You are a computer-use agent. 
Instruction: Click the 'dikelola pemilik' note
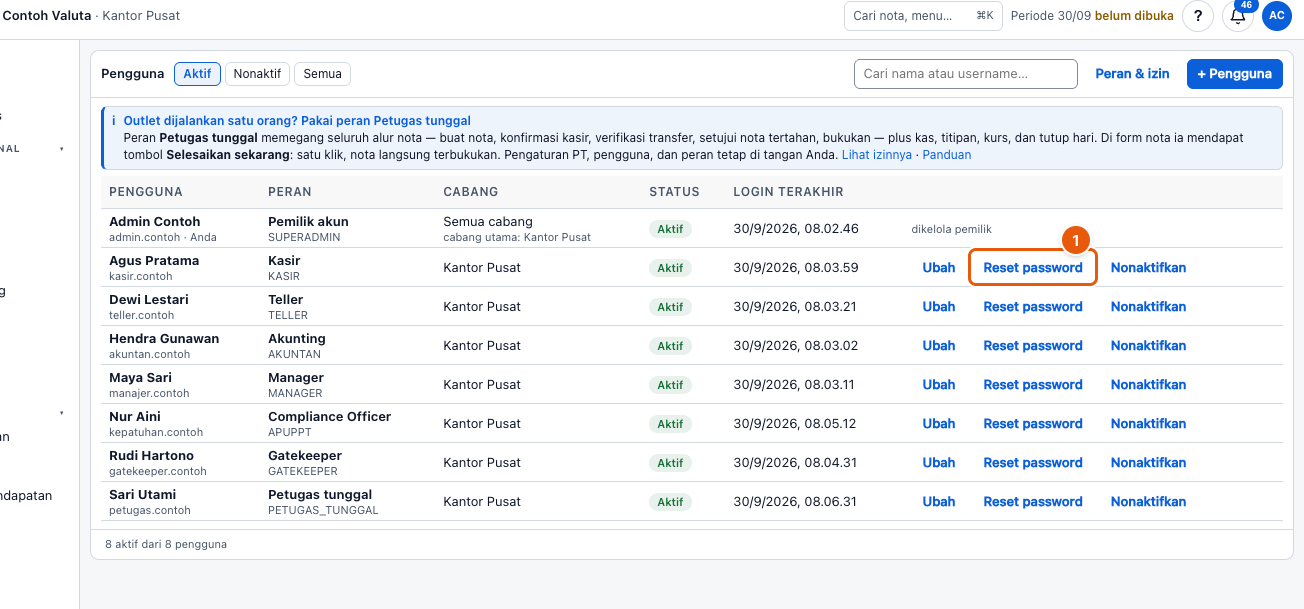pos(951,229)
